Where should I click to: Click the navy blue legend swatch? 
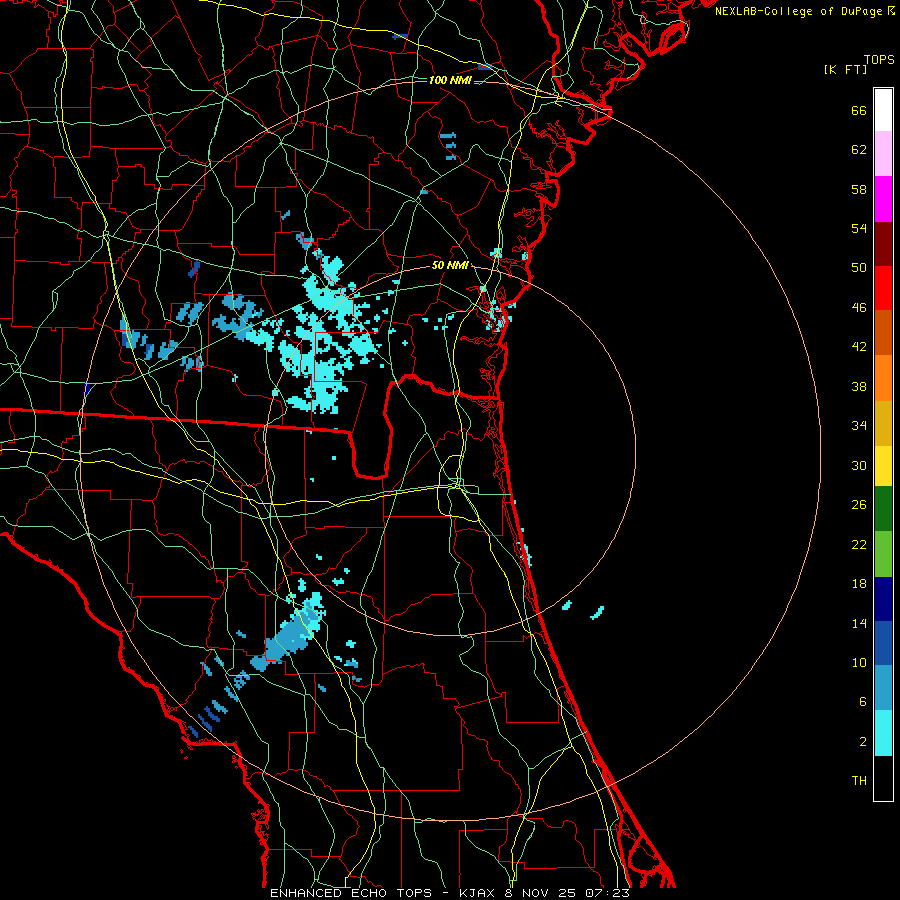coord(883,599)
